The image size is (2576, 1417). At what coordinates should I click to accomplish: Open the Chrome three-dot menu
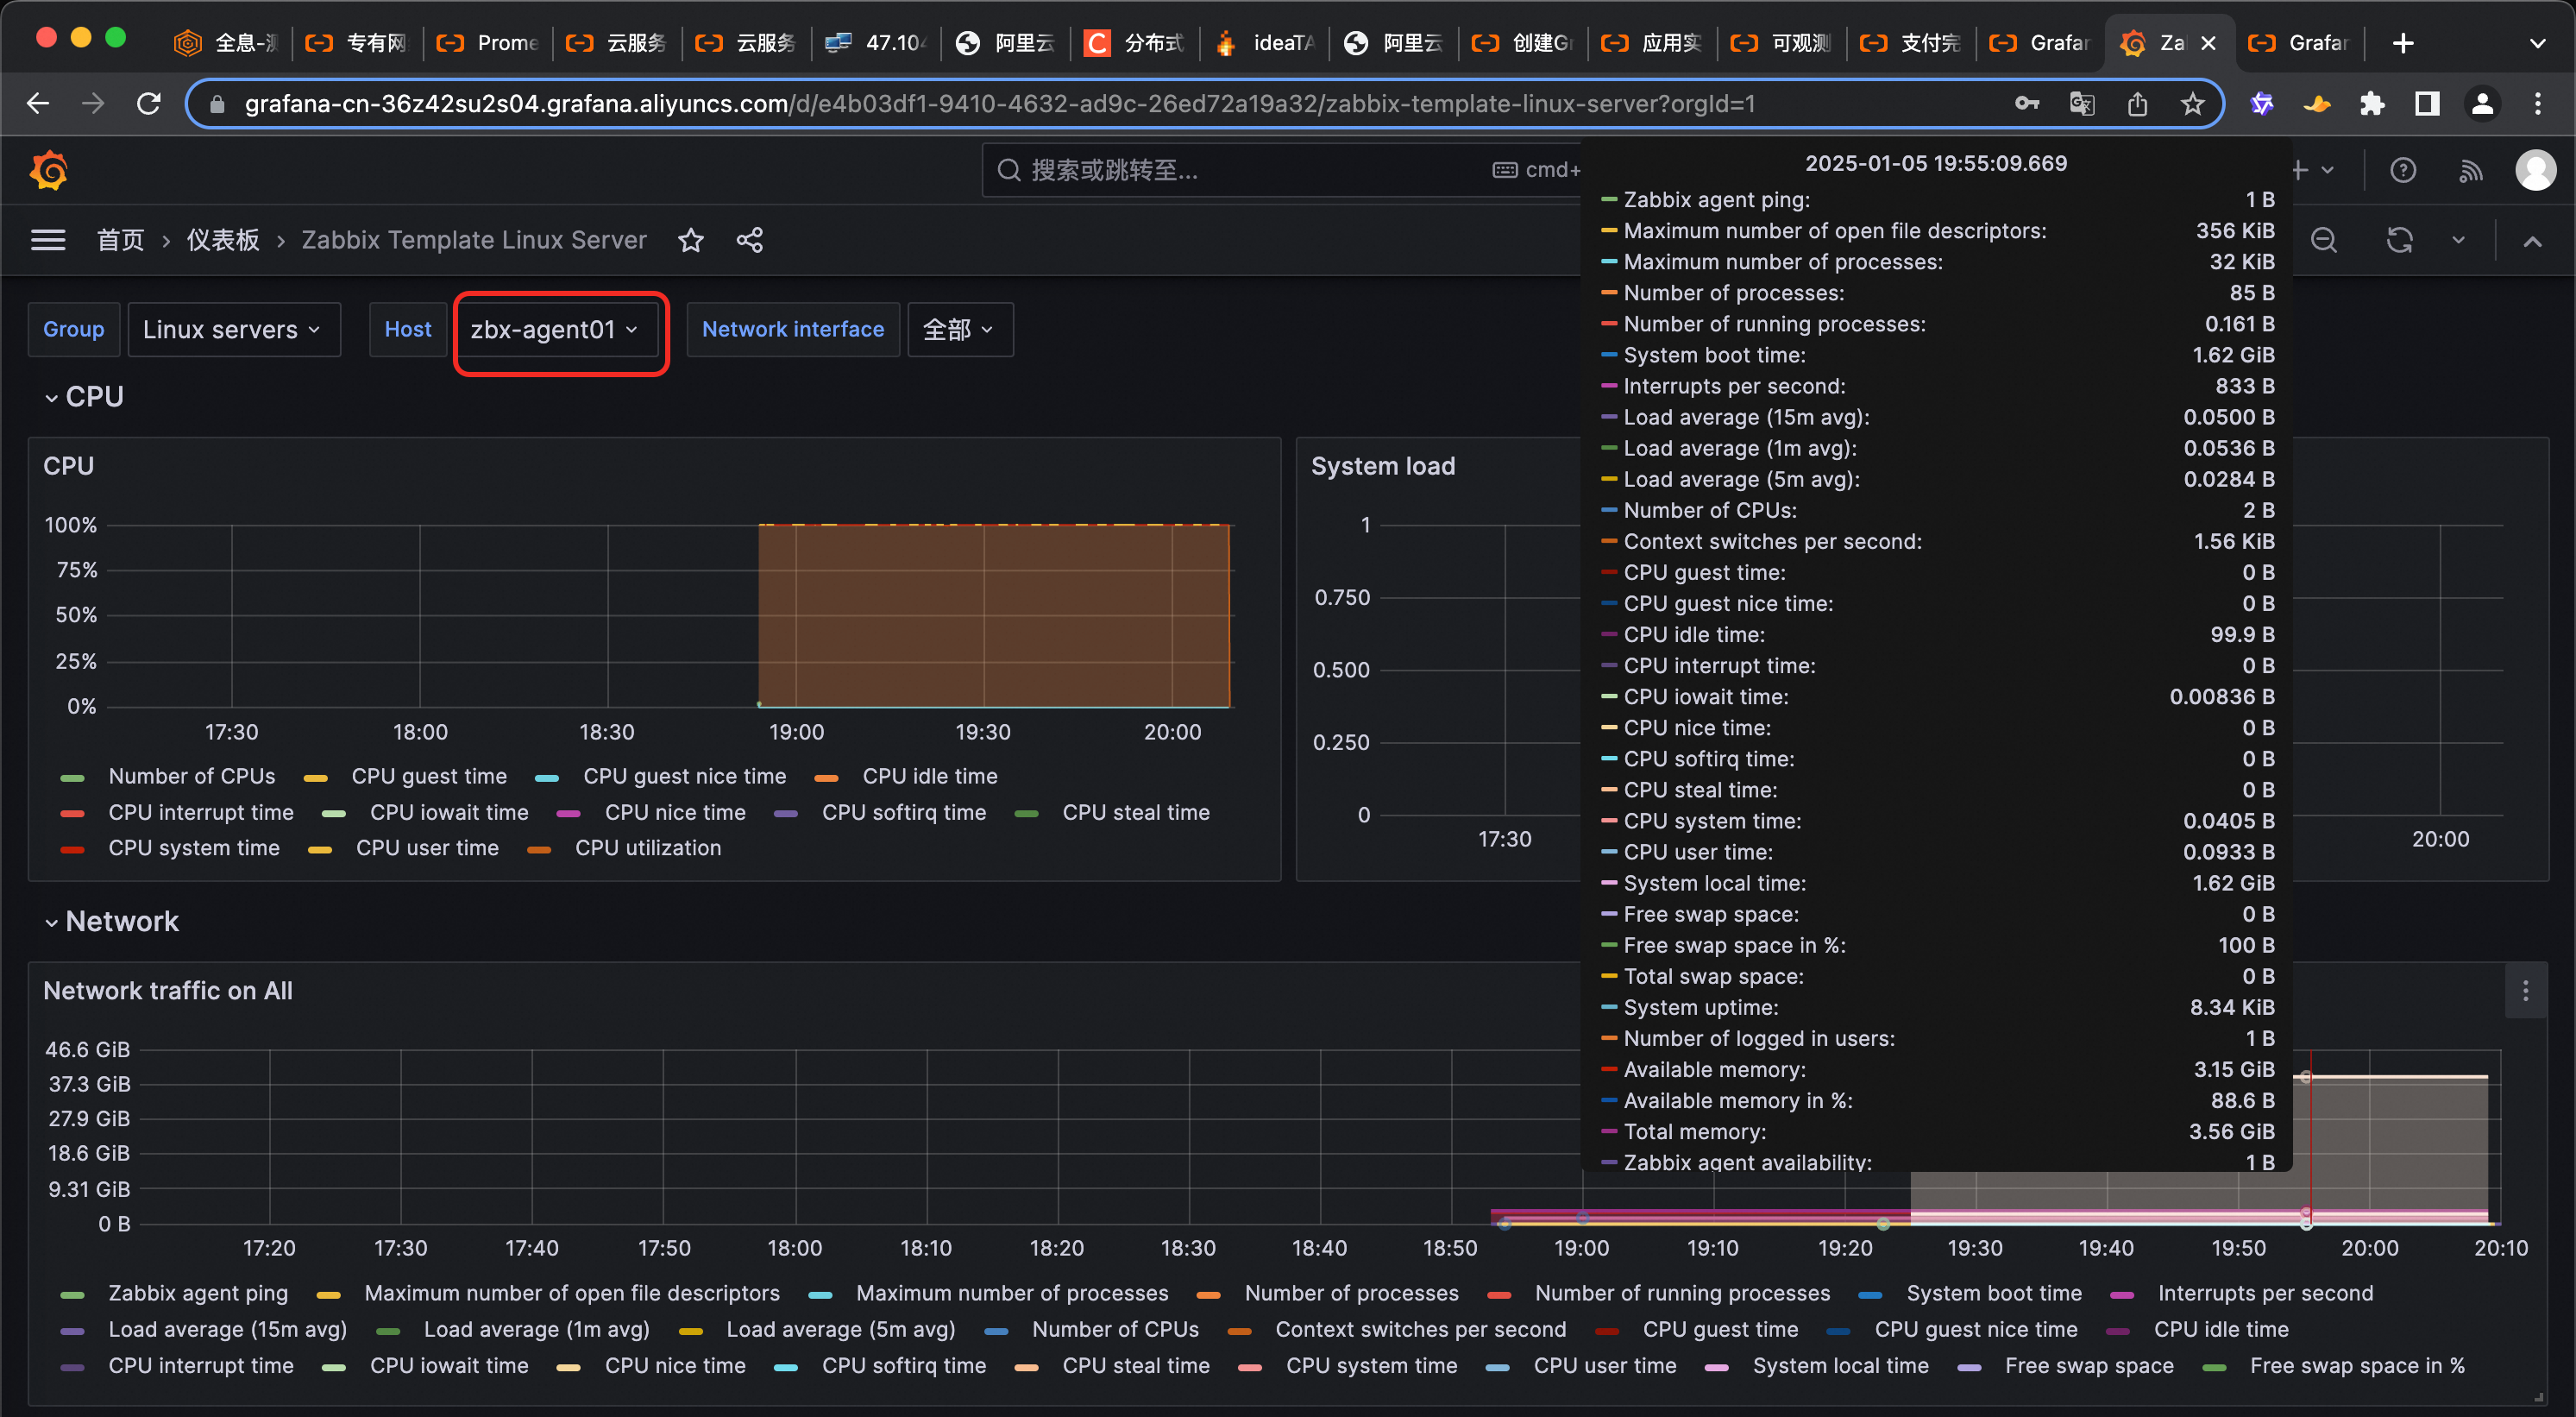[x=2537, y=103]
